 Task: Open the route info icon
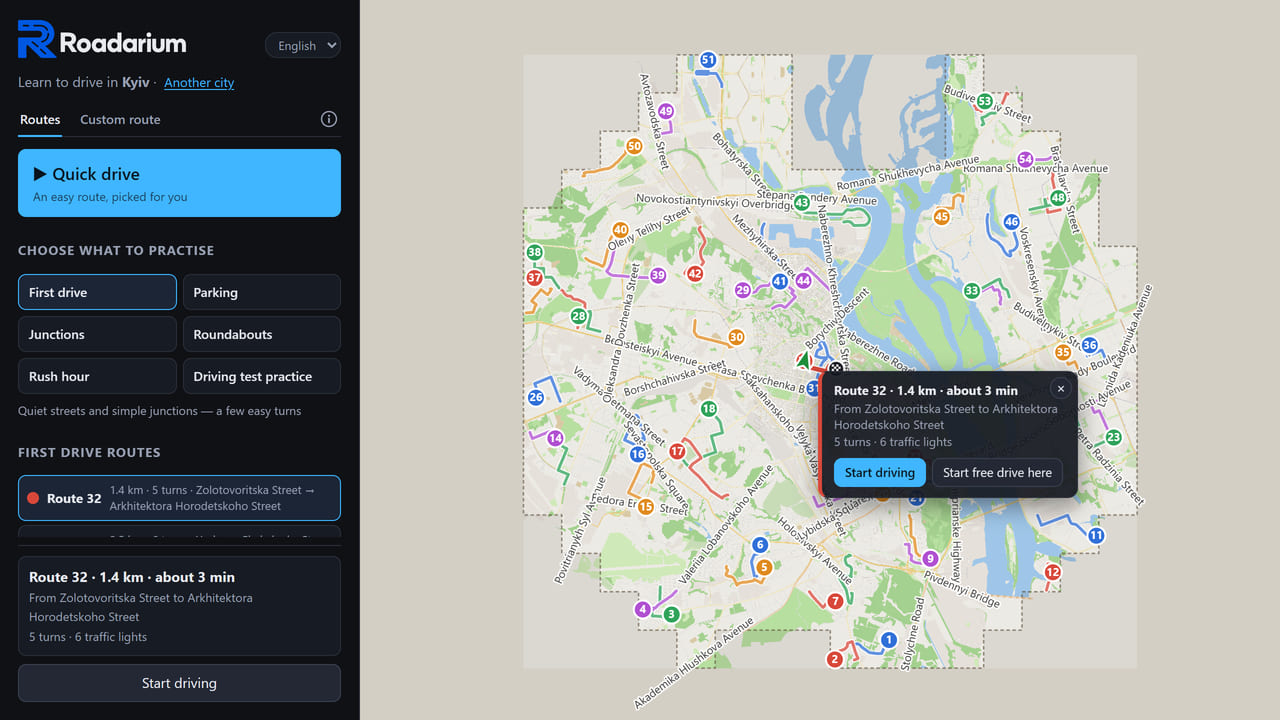(329, 119)
